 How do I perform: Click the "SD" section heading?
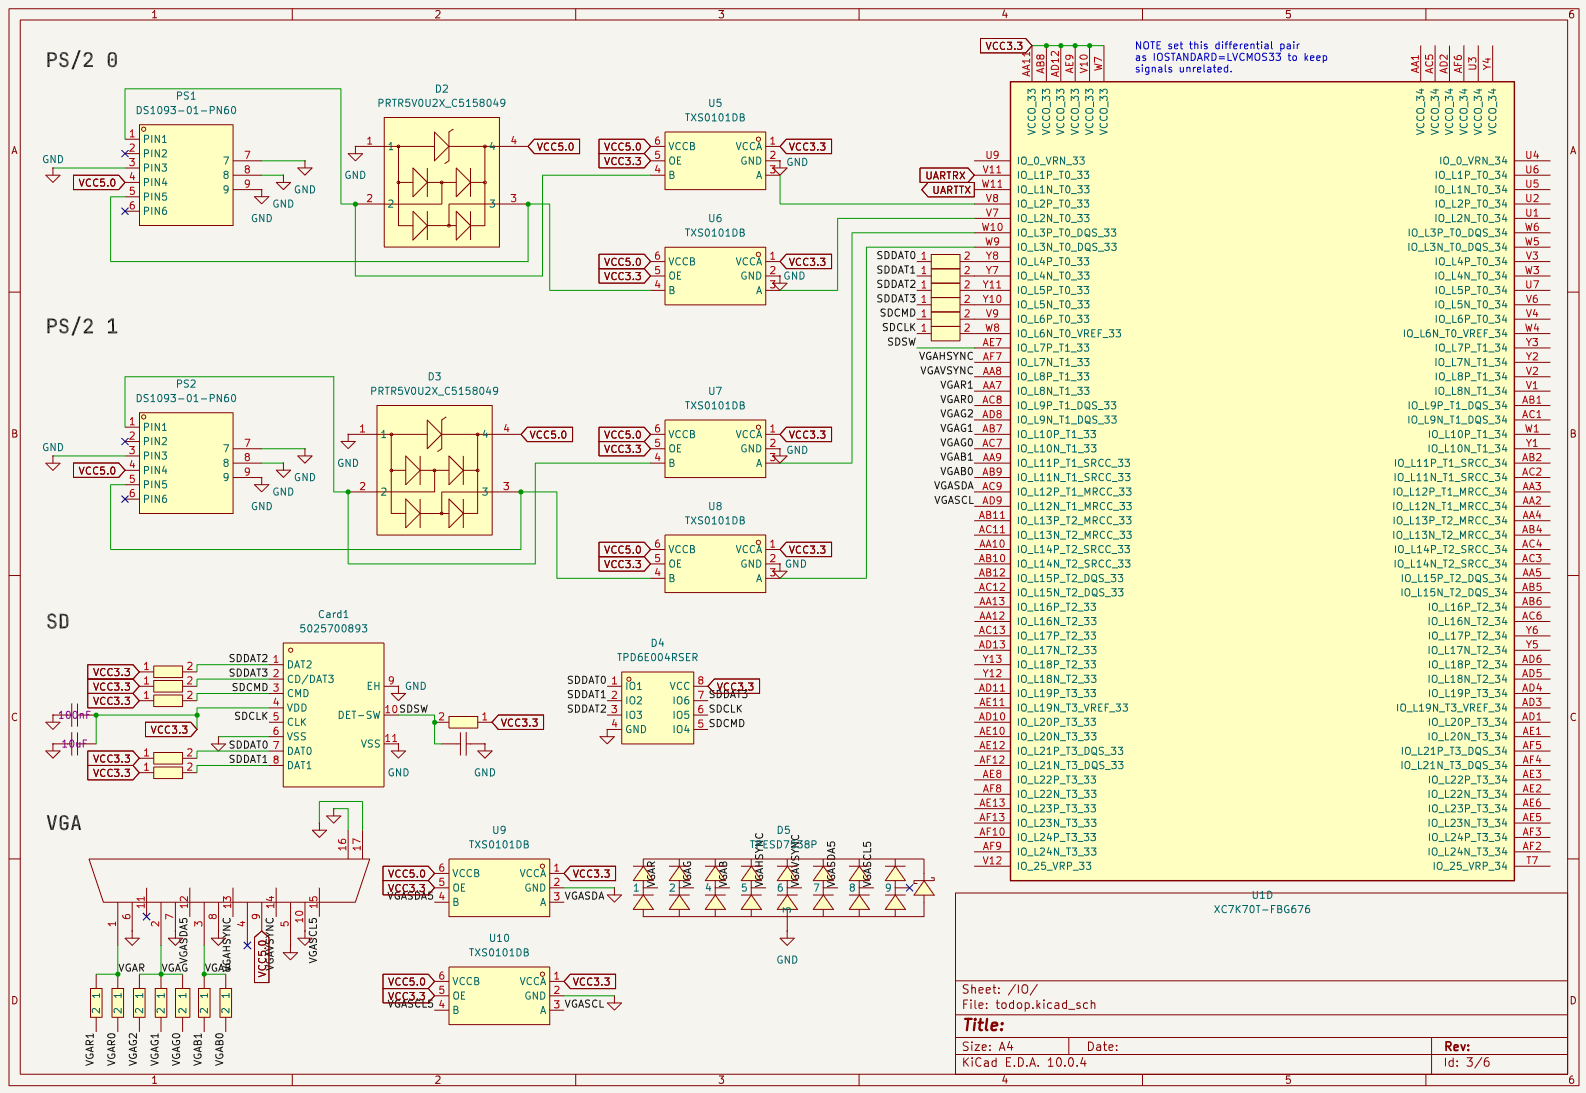point(58,622)
